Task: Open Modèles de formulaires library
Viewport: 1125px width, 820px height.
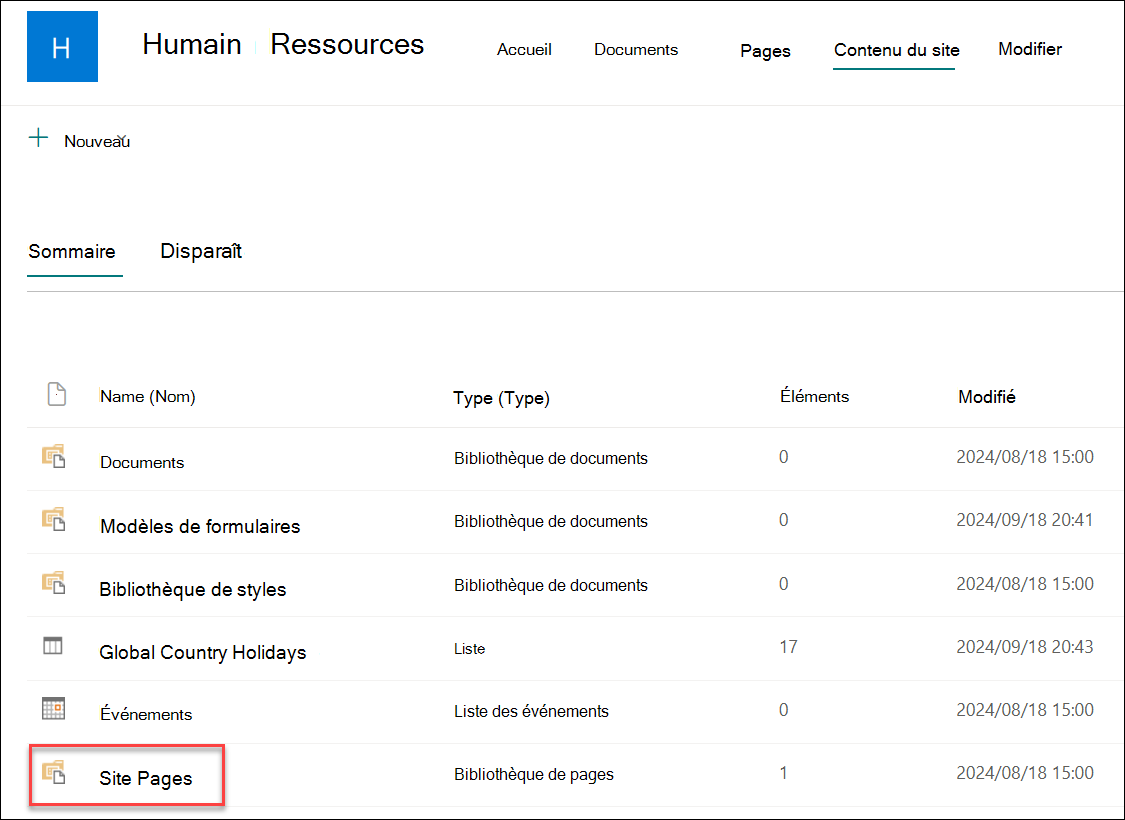Action: coord(200,526)
